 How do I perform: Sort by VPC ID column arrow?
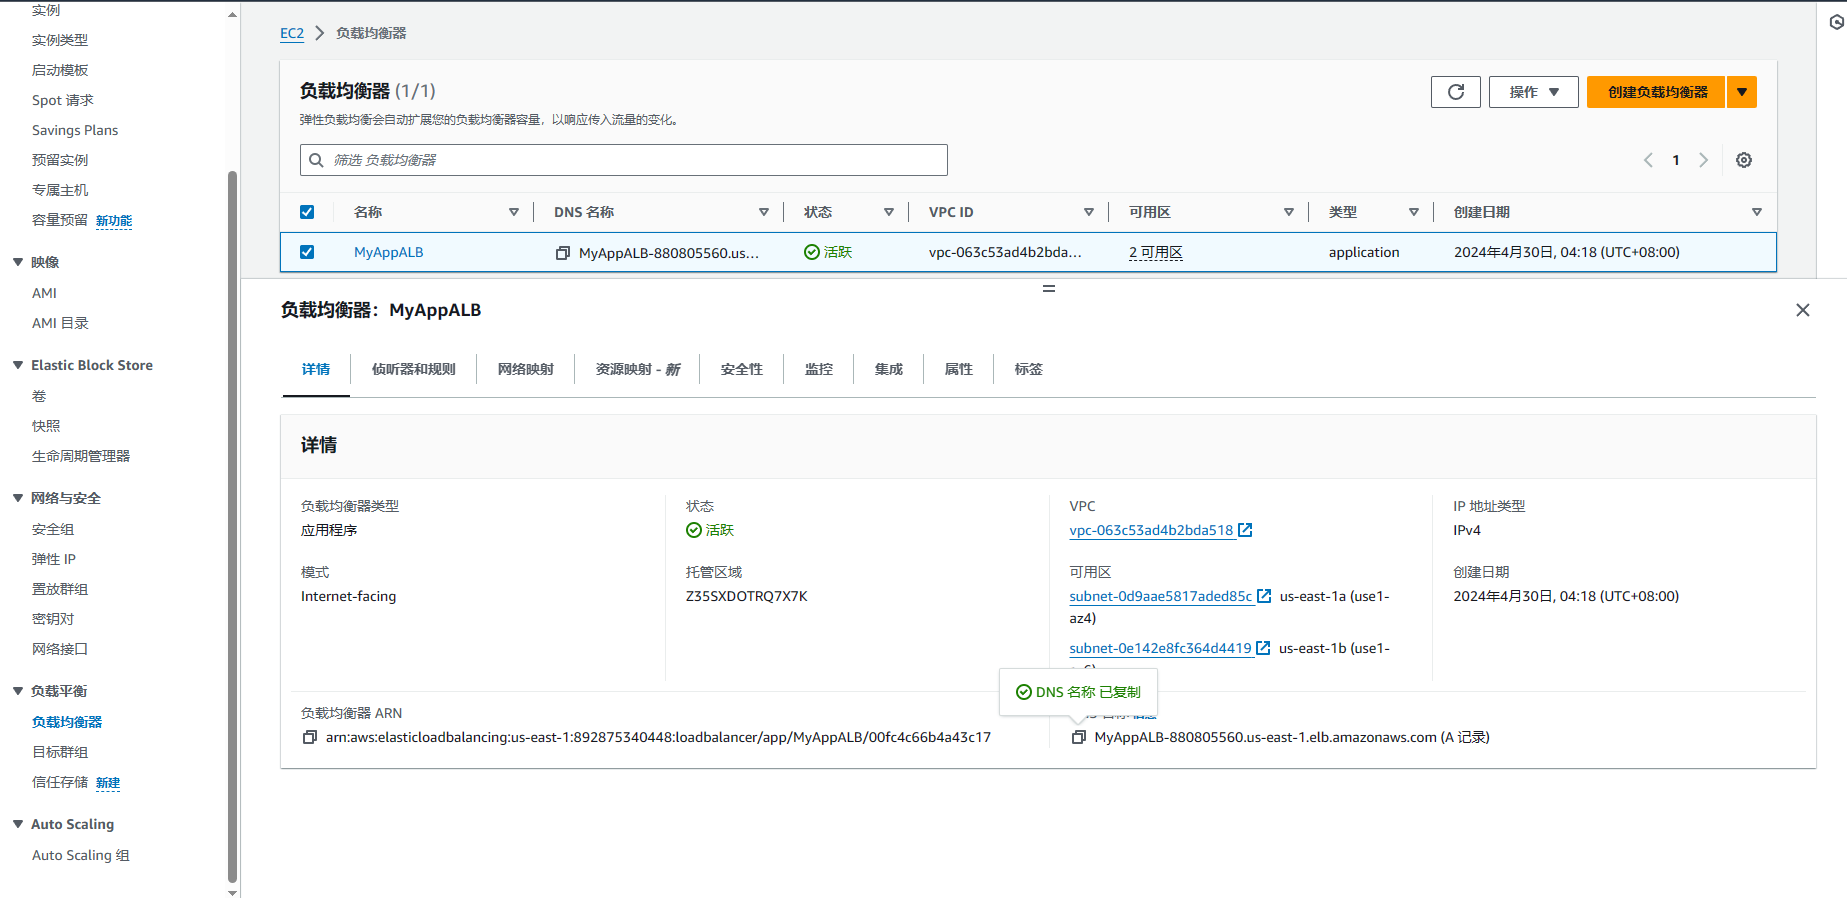(1089, 212)
